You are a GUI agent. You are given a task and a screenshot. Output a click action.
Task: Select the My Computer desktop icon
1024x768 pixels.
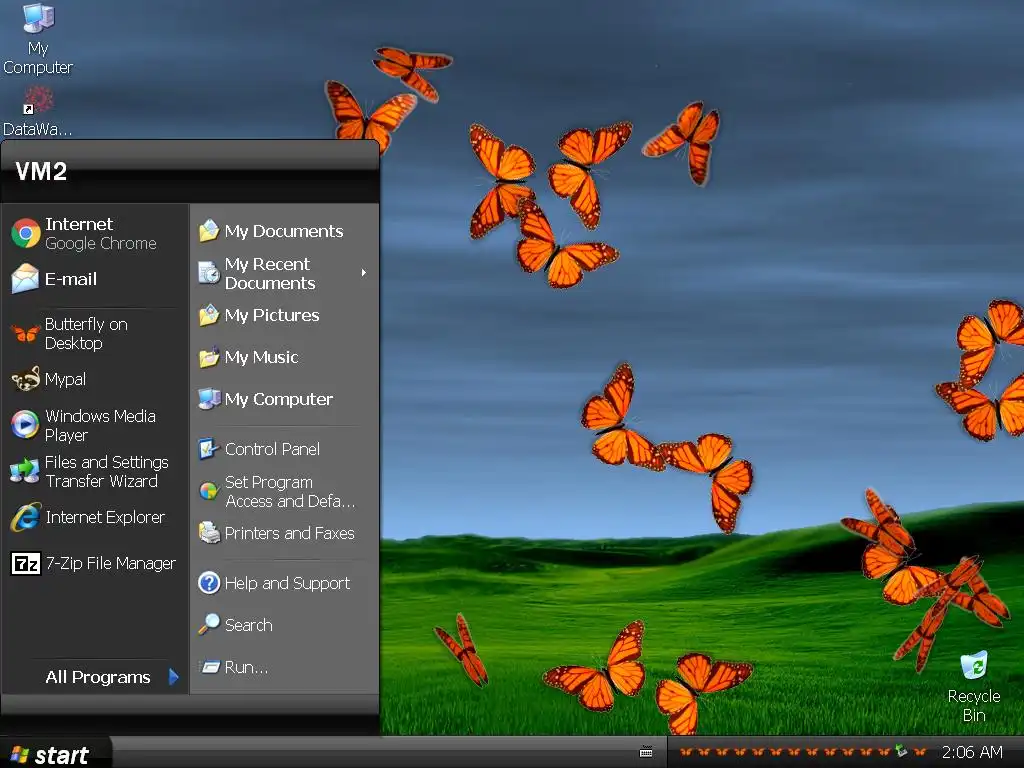[x=38, y=39]
